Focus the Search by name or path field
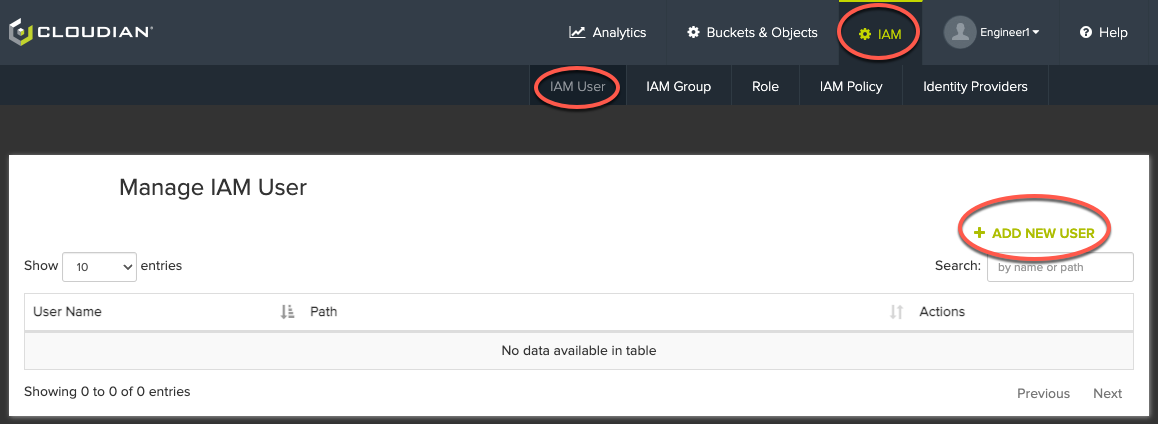The height and width of the screenshot is (424, 1158). click(x=1060, y=267)
